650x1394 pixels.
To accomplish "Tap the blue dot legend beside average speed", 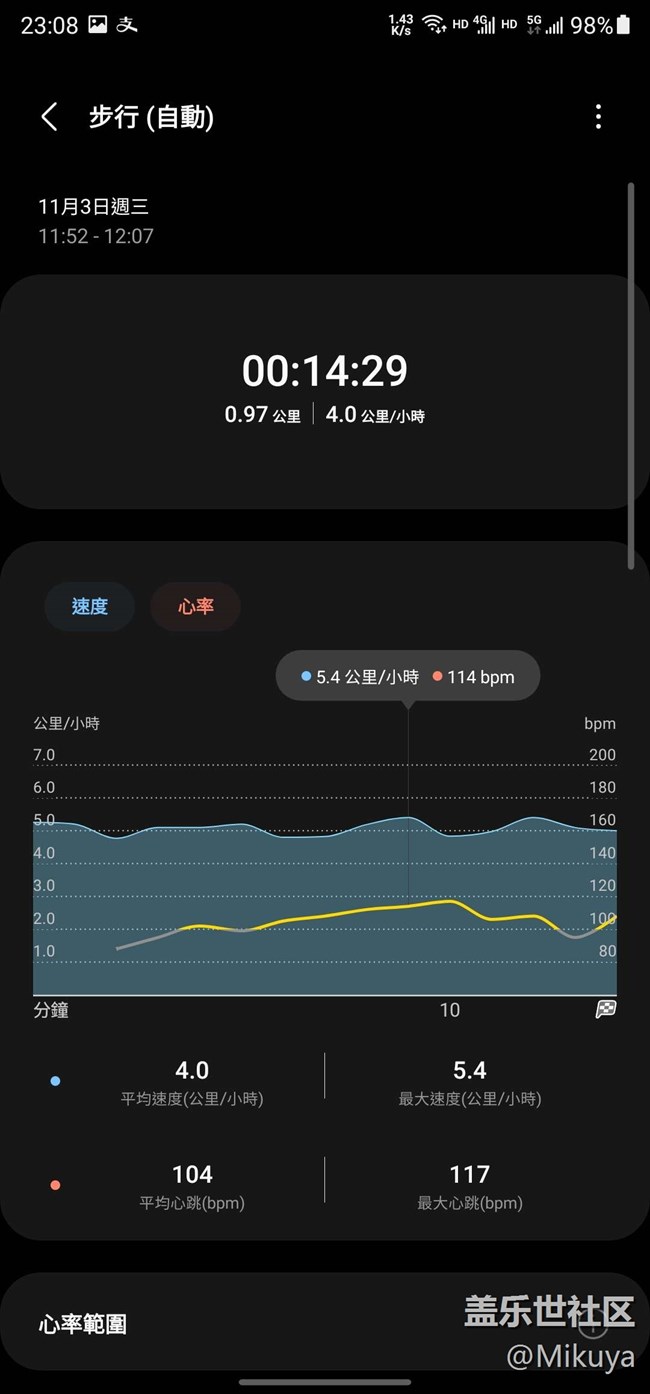I will pos(55,1081).
